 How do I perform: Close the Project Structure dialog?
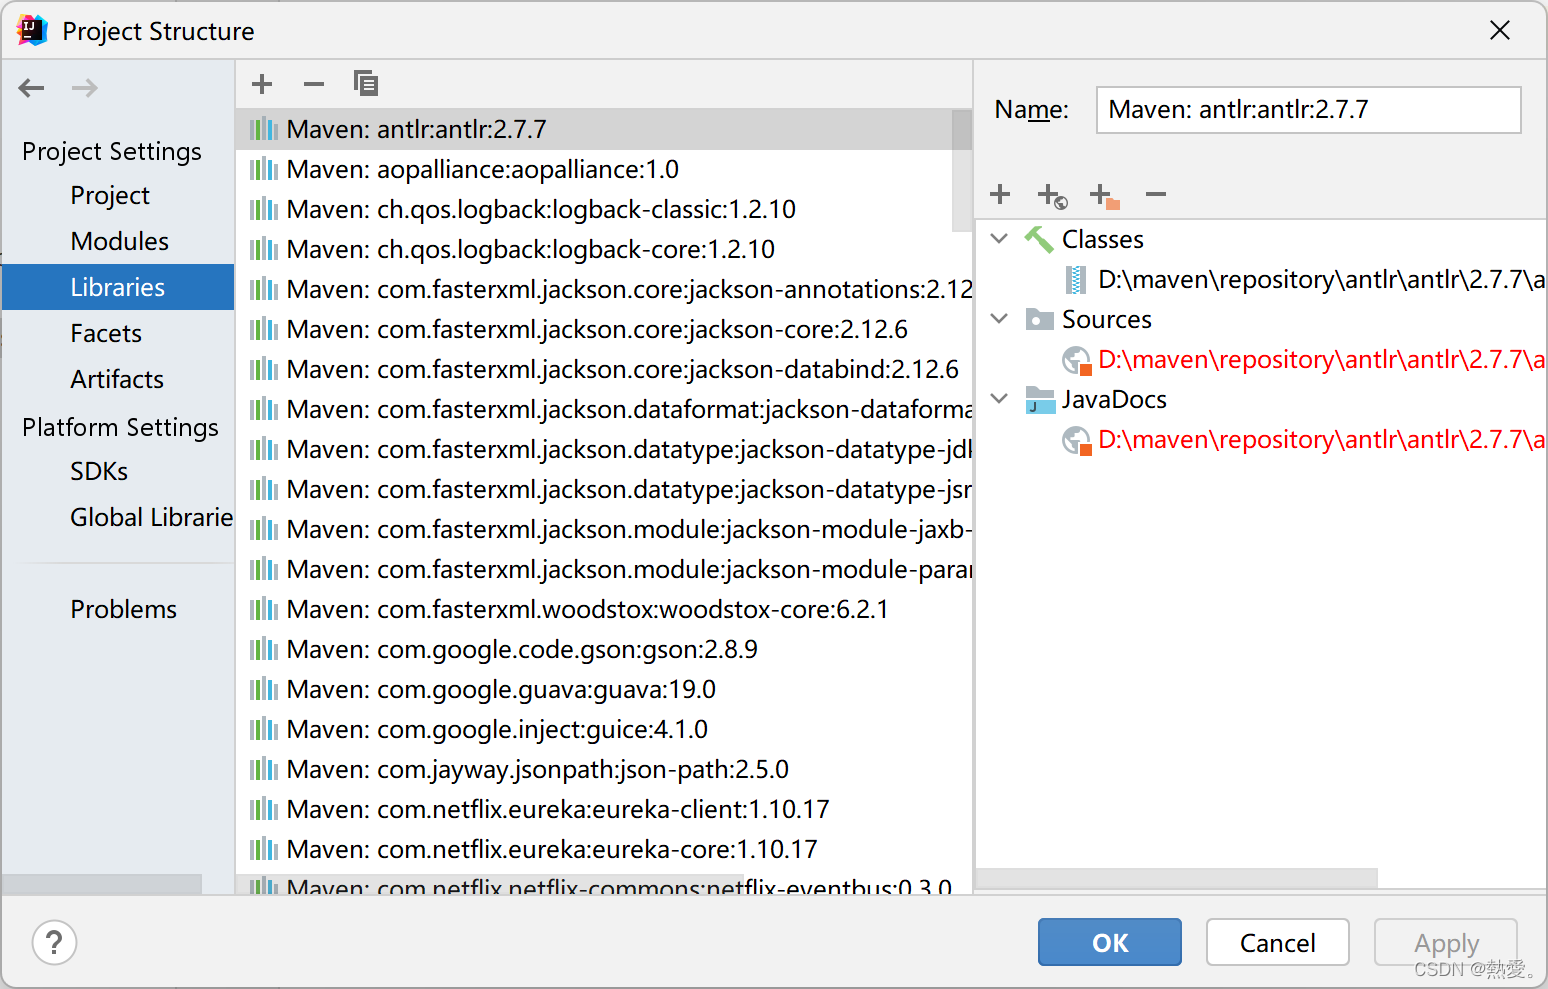coord(1500,31)
